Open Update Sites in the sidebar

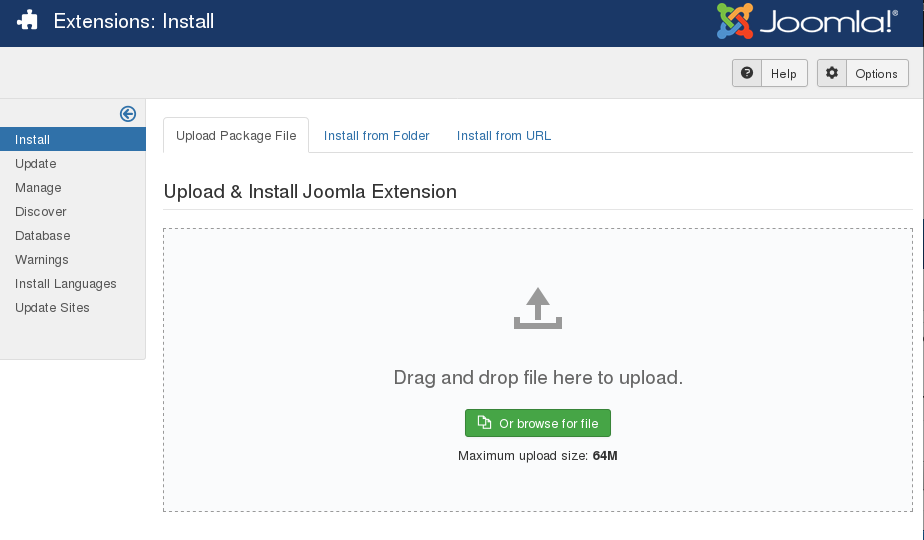(52, 308)
